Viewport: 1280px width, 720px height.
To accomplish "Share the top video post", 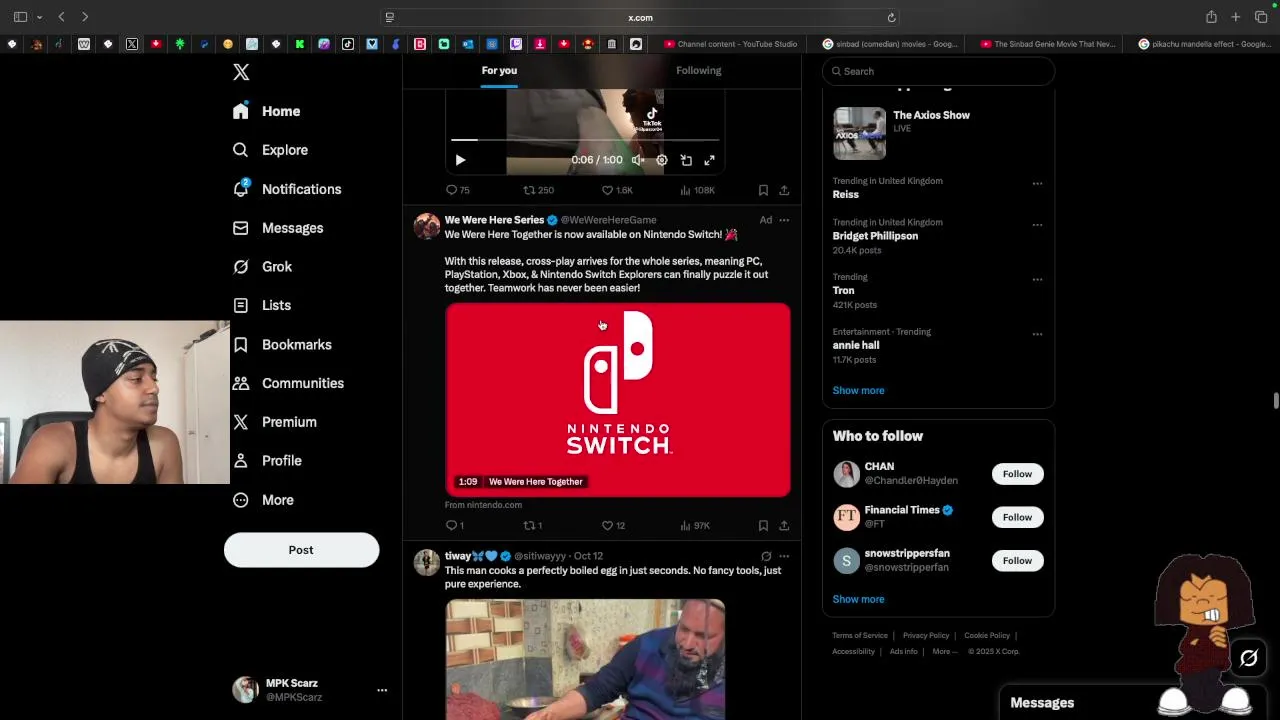I will coord(784,190).
